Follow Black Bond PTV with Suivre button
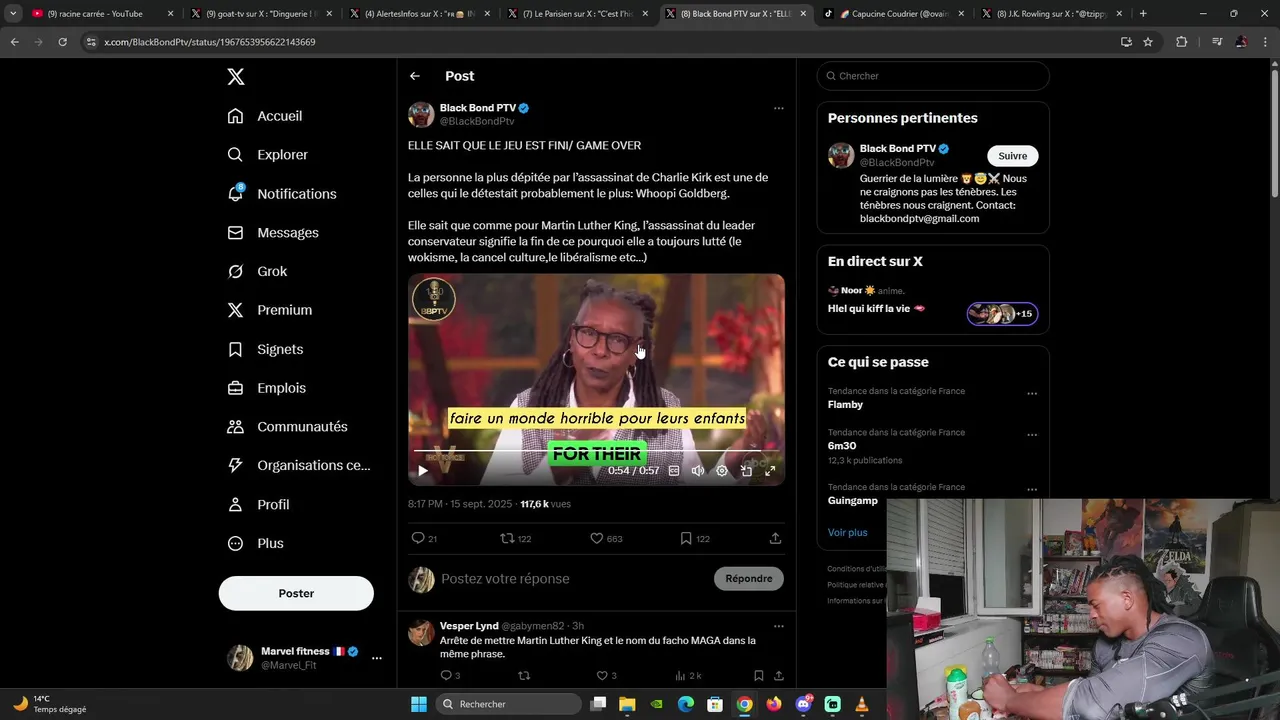 pyautogui.click(x=1013, y=156)
